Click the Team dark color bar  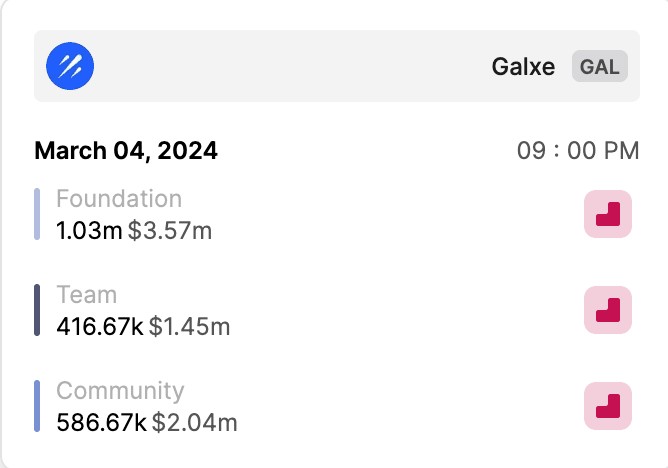click(x=37, y=310)
